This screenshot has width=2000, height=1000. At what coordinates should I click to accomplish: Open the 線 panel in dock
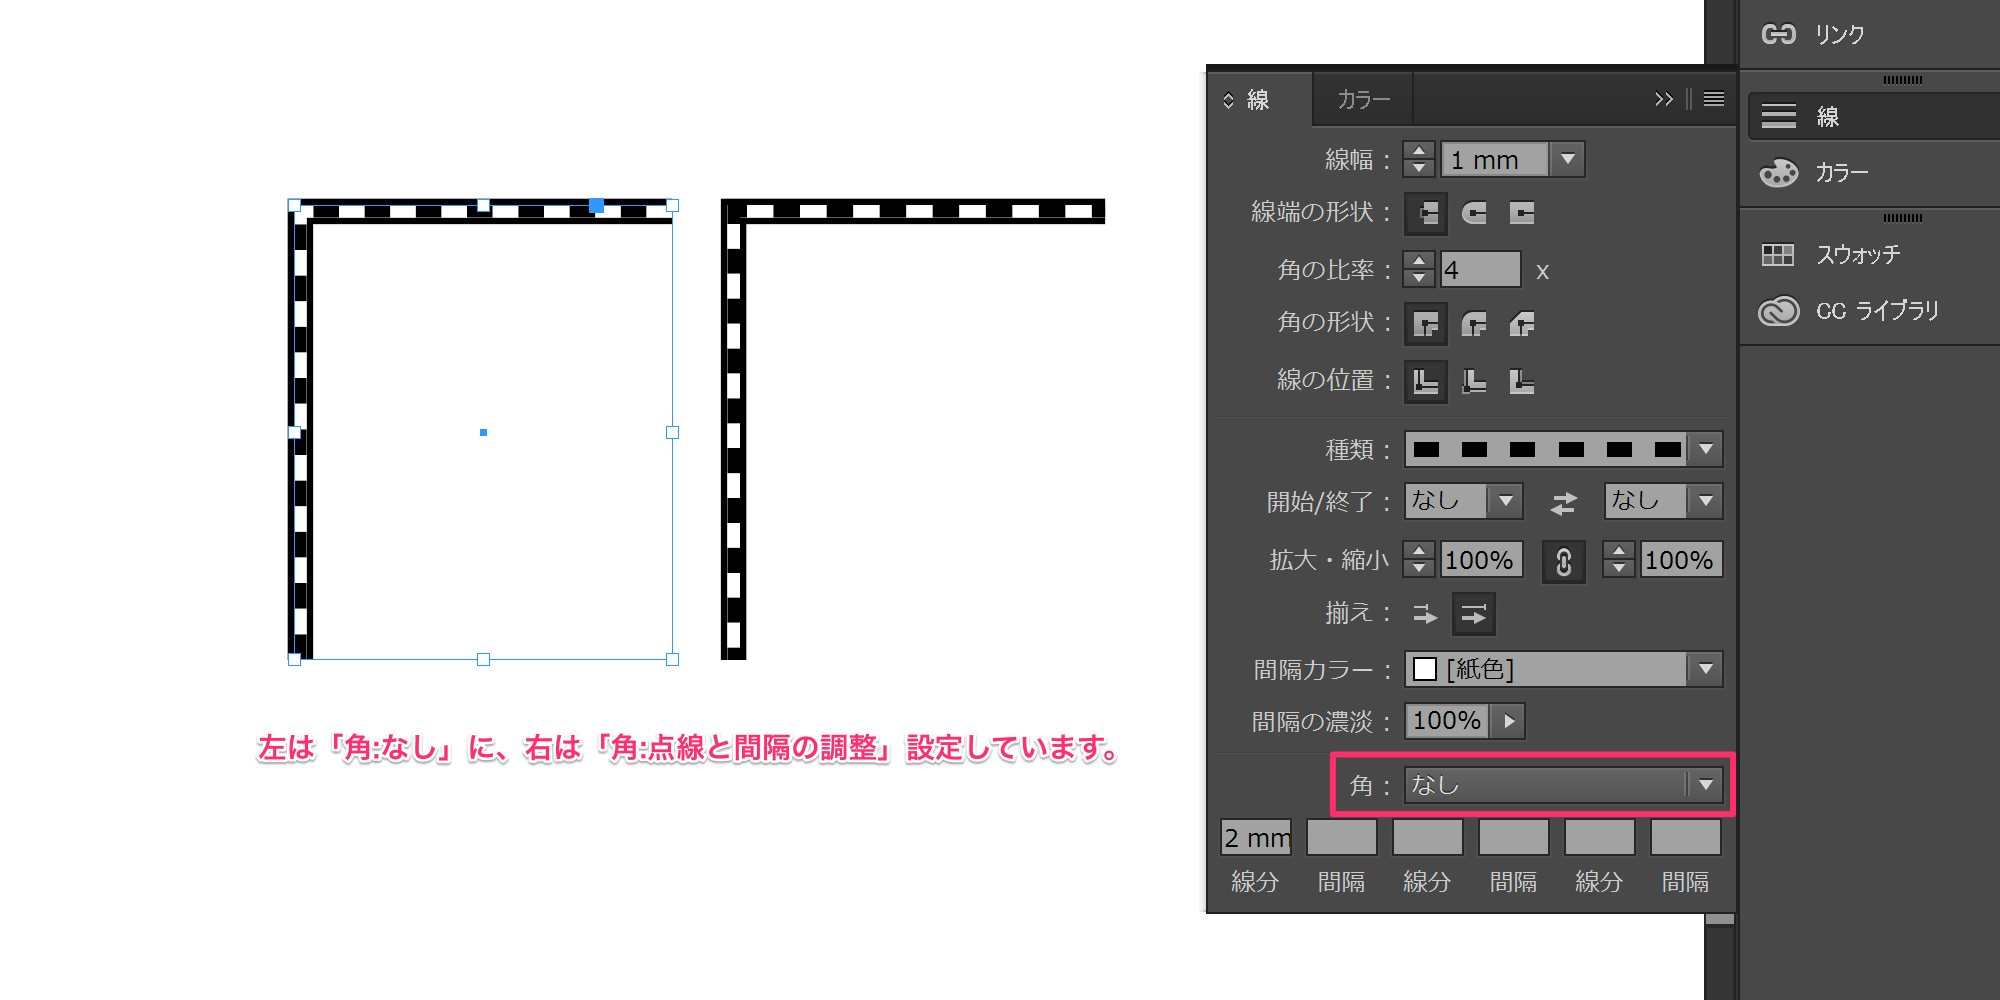[1872, 117]
